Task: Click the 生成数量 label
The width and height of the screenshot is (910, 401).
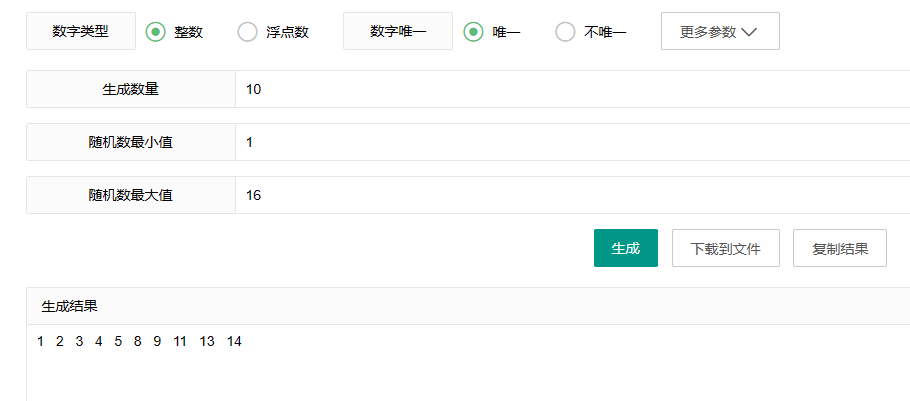Action: pos(131,89)
